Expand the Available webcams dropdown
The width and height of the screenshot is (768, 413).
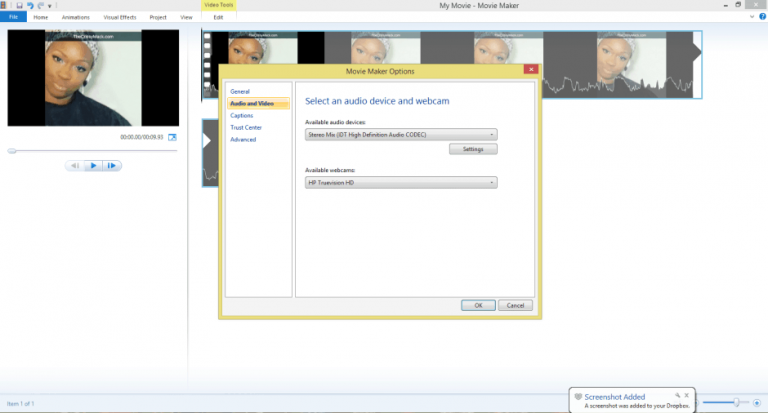coord(401,182)
